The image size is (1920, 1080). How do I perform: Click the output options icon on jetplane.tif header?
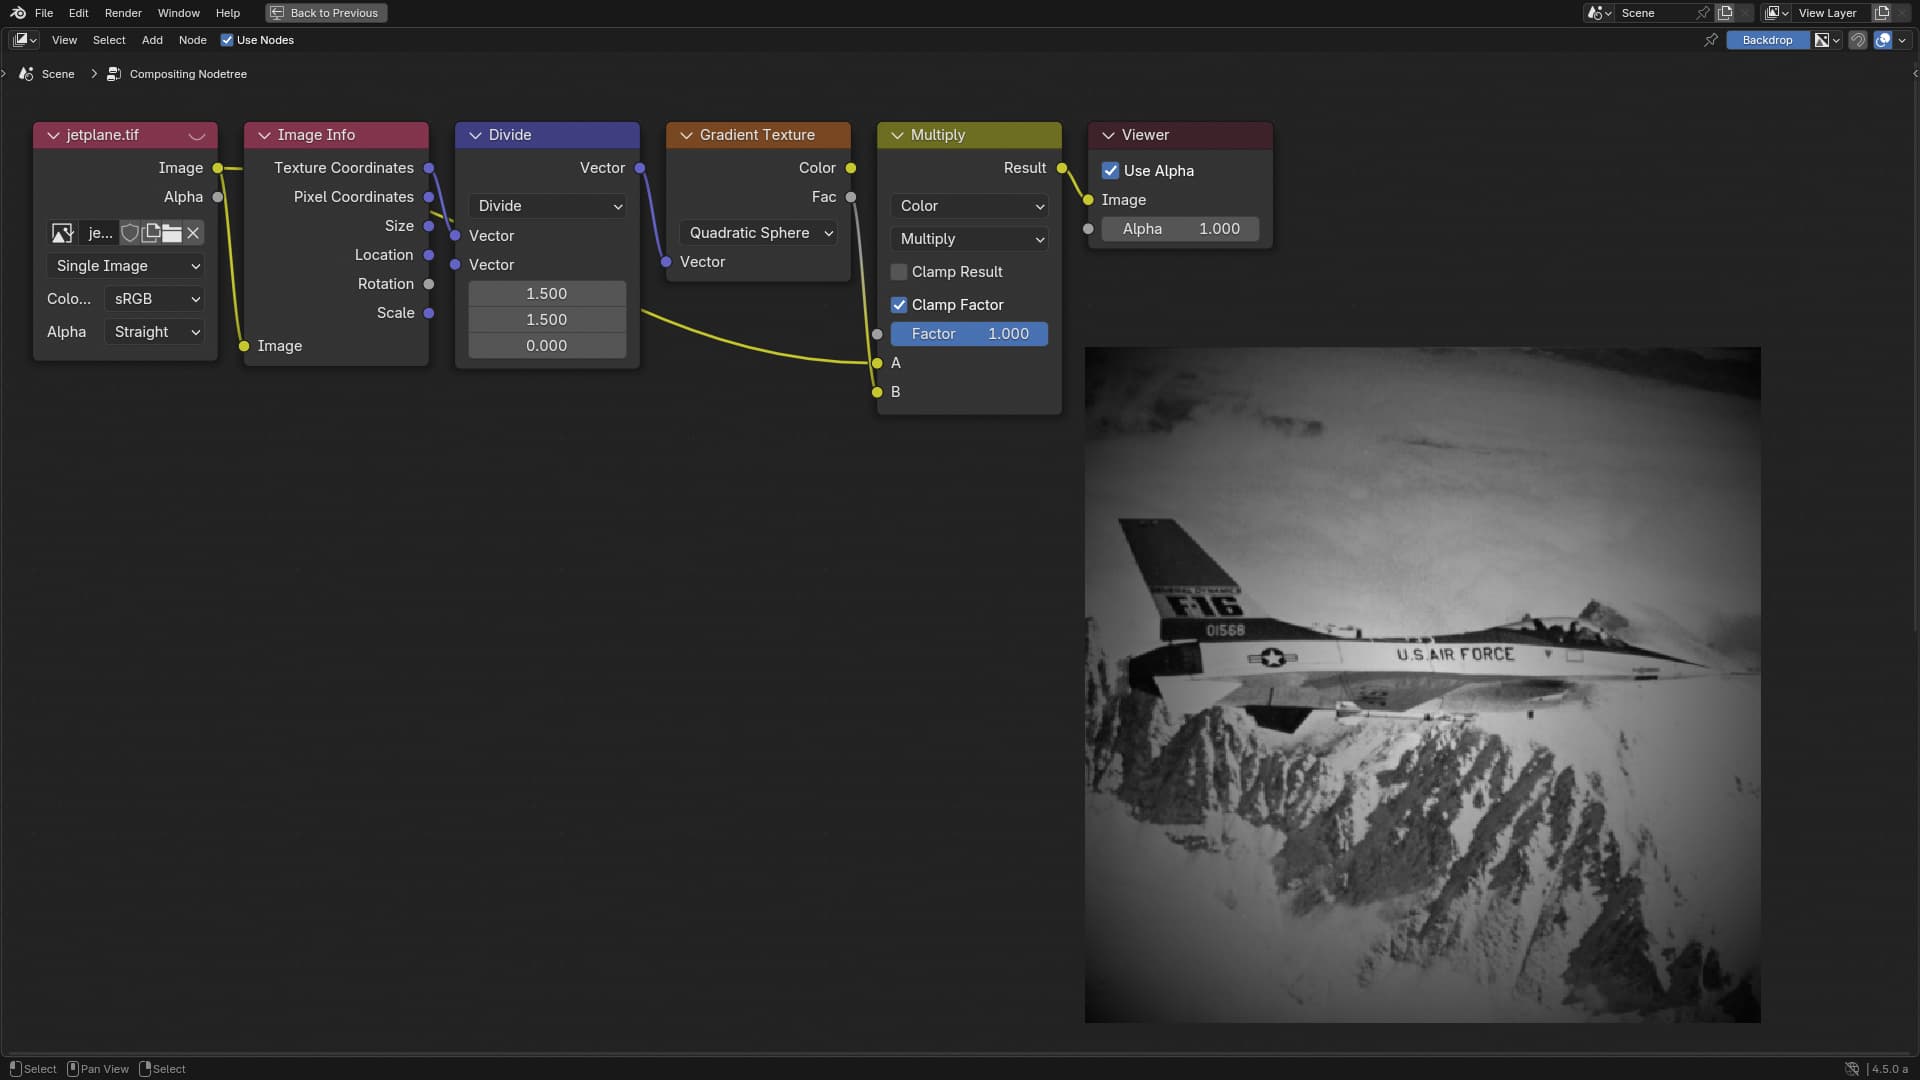coord(197,135)
